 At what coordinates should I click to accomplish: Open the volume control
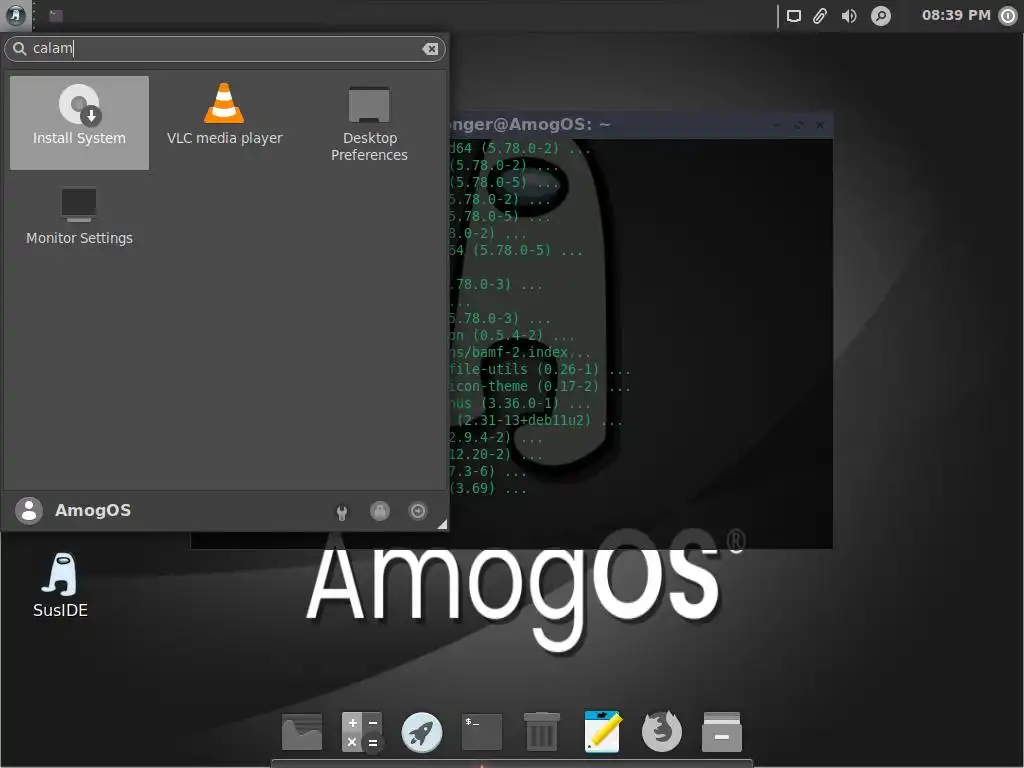point(849,16)
